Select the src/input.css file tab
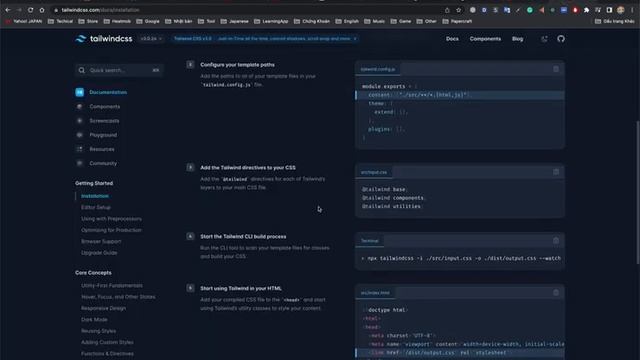The height and width of the screenshot is (360, 640). pos(374,172)
